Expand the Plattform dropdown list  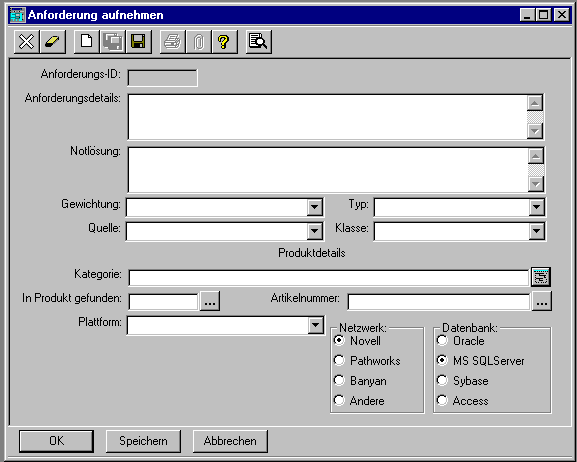click(x=315, y=325)
